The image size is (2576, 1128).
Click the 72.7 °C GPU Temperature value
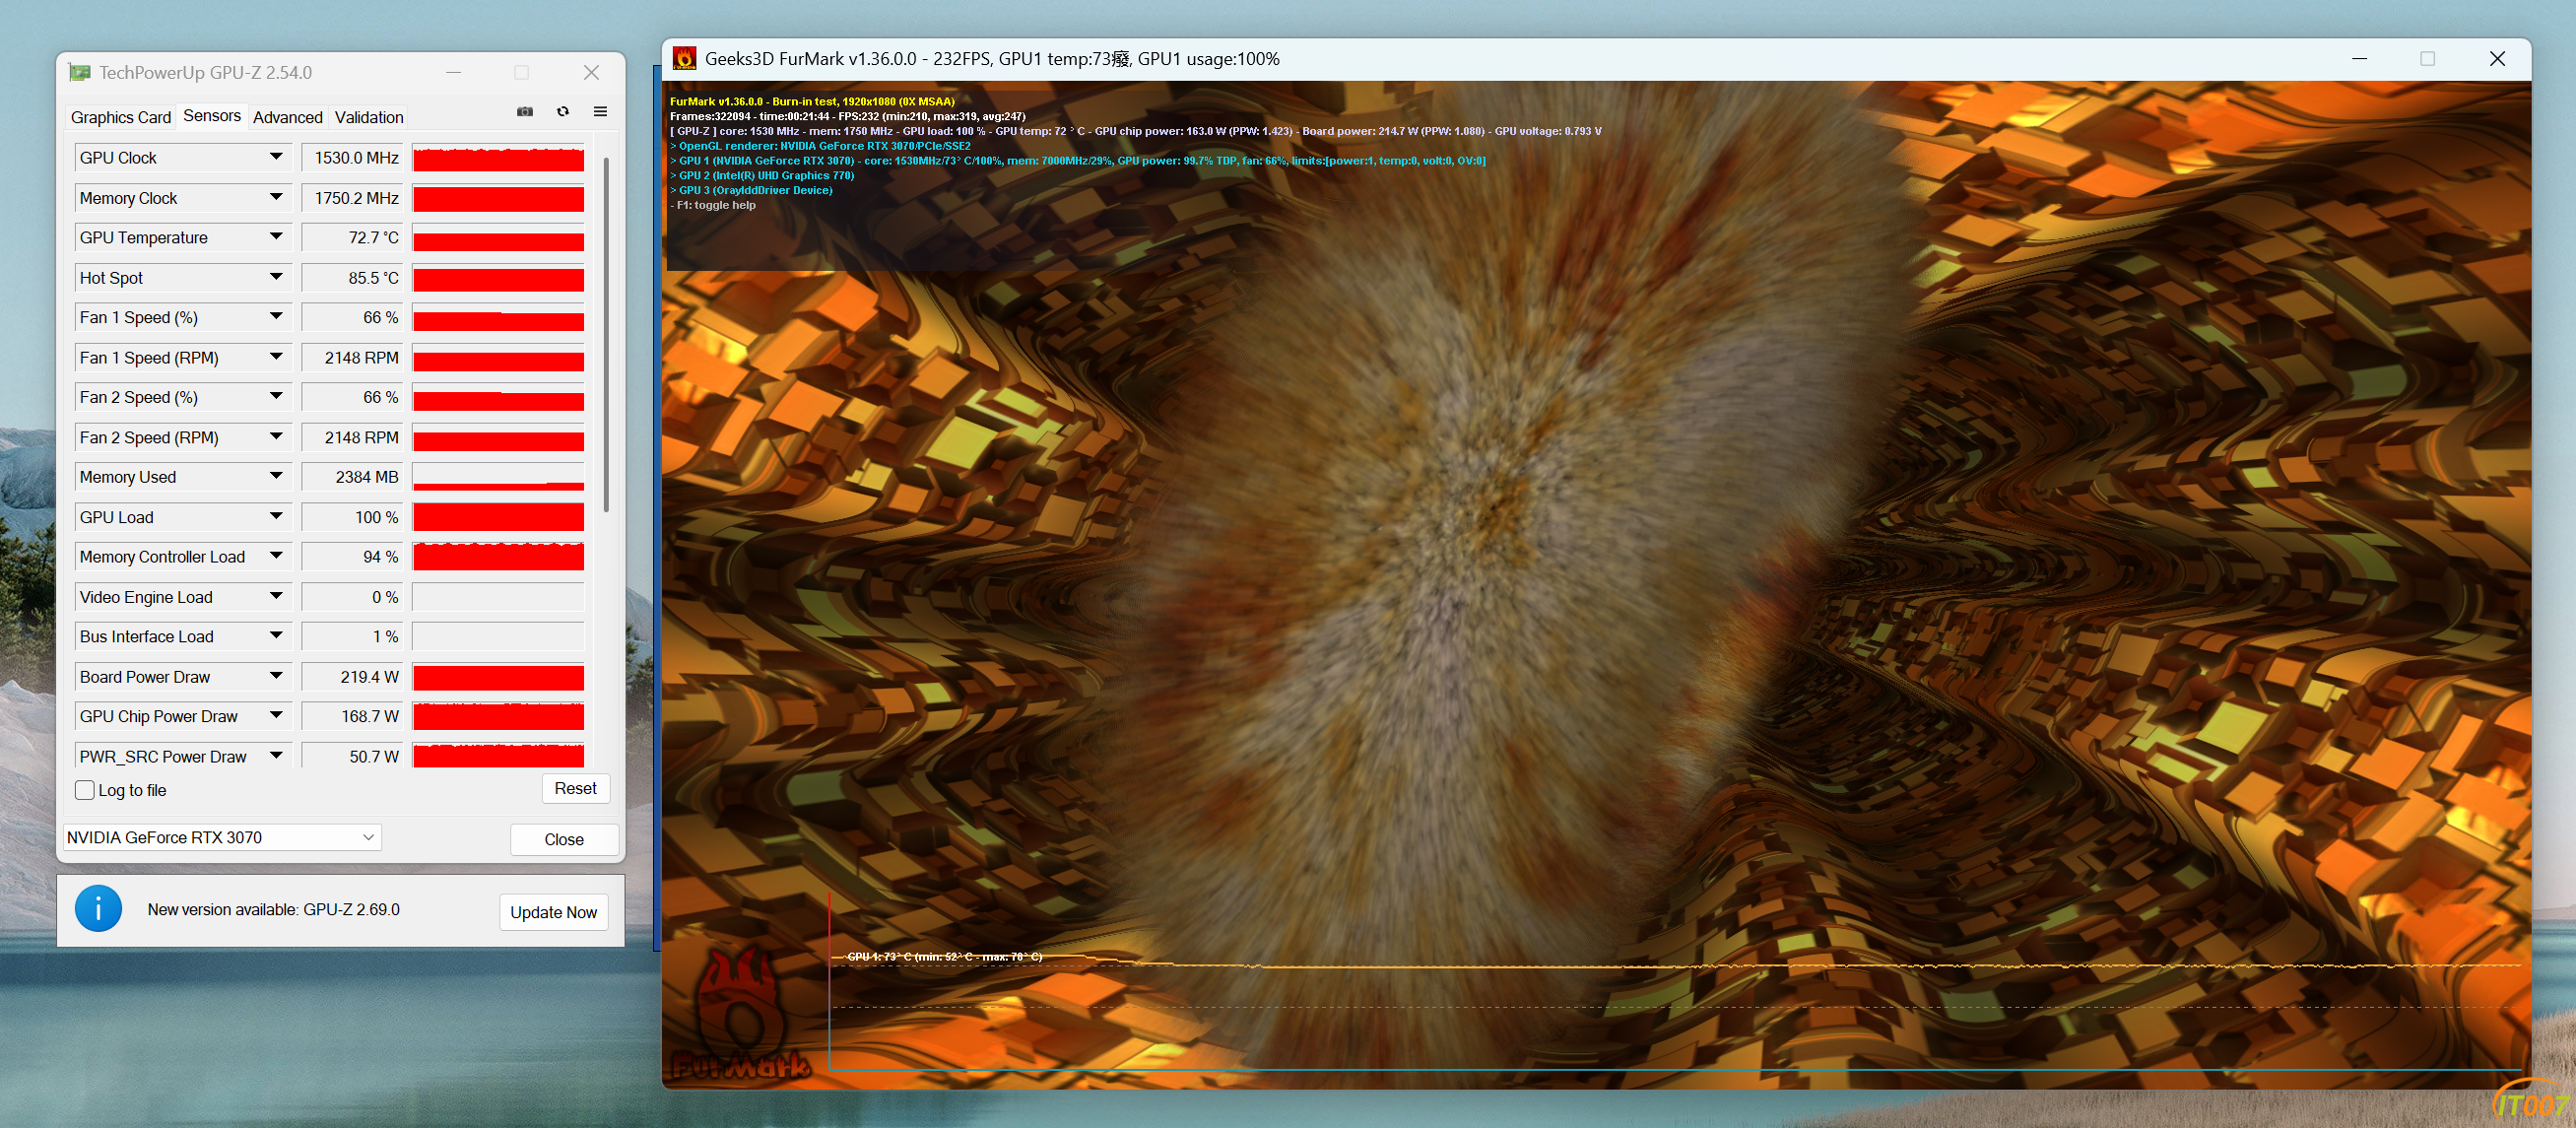[351, 238]
